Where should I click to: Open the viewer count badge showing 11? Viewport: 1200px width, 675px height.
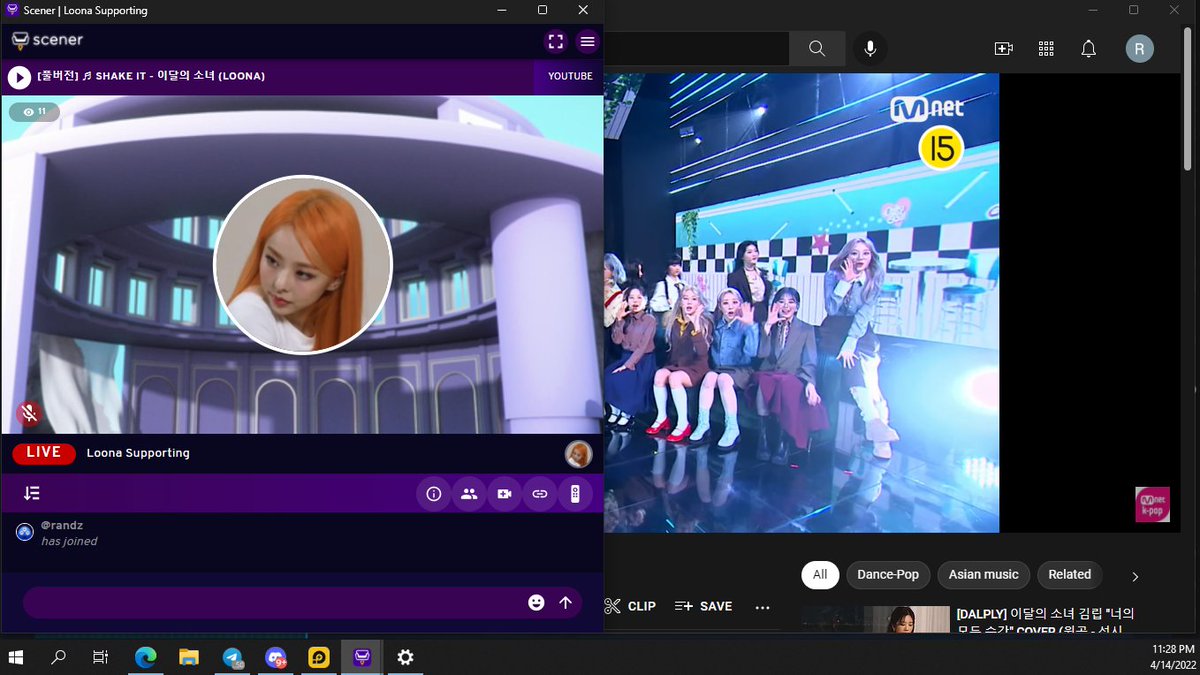point(35,112)
